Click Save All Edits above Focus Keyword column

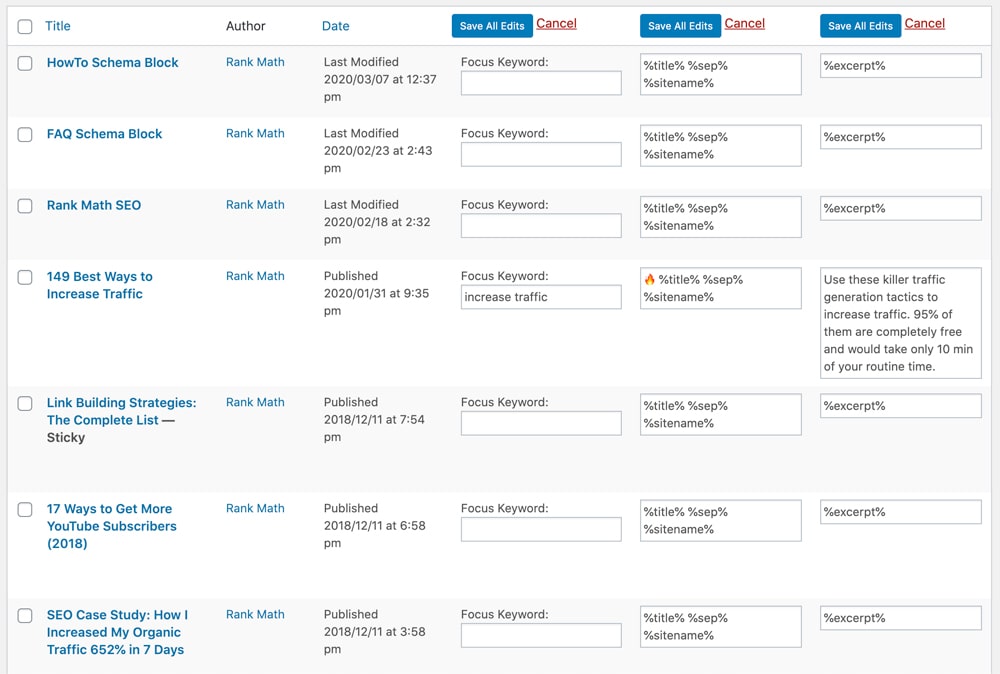tap(492, 26)
